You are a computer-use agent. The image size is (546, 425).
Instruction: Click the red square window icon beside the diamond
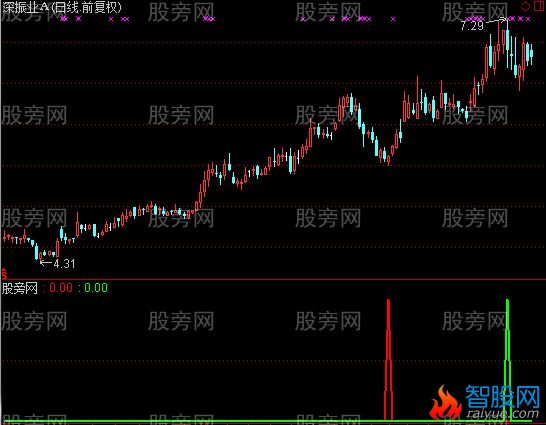click(539, 6)
